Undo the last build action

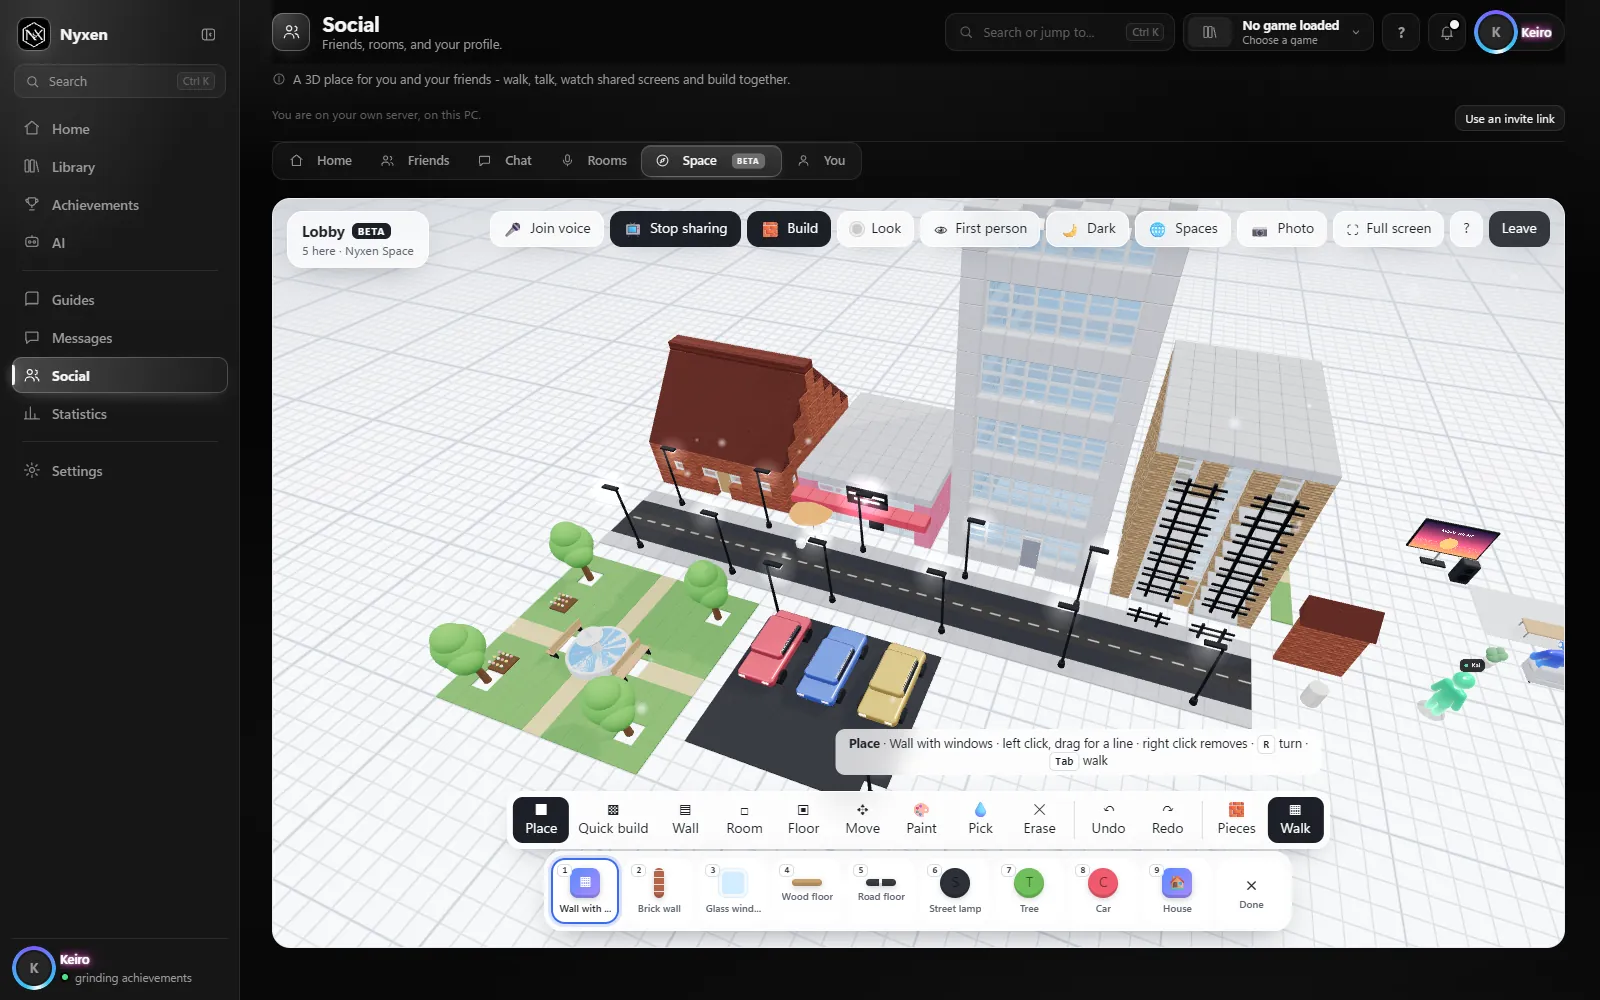pyautogui.click(x=1108, y=820)
